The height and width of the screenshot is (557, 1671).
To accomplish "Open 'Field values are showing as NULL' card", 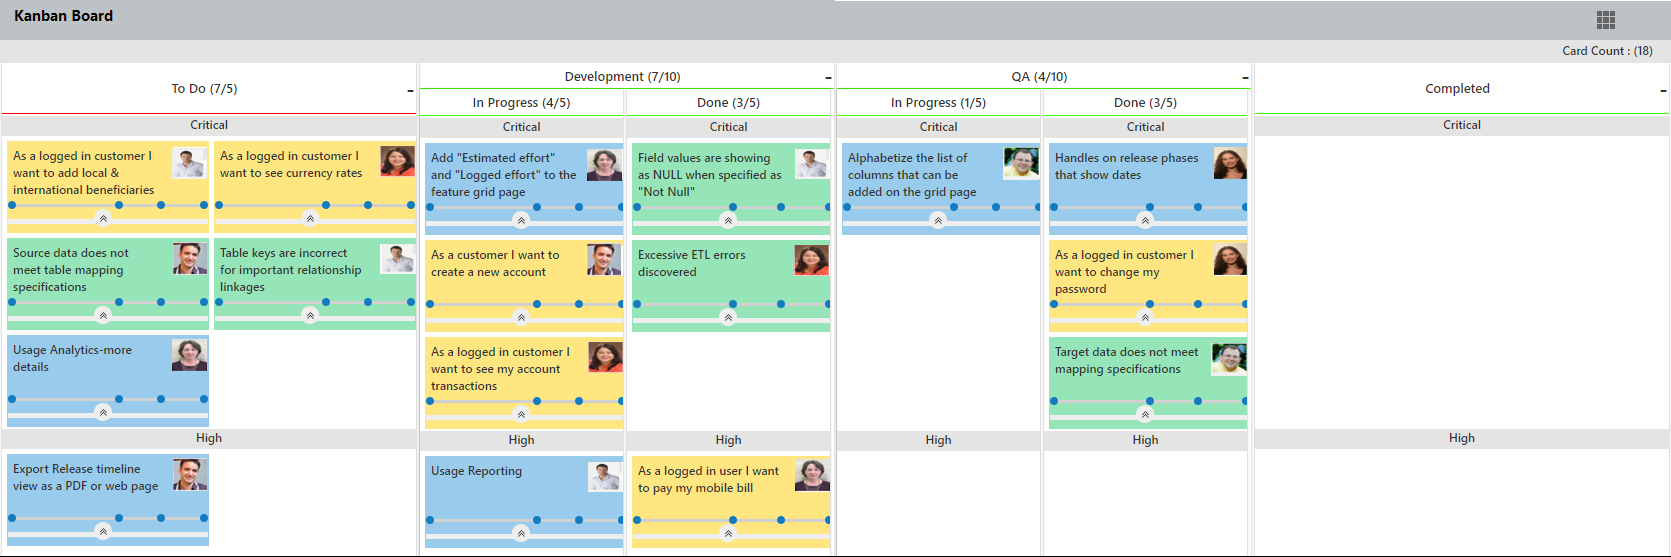I will pos(709,175).
